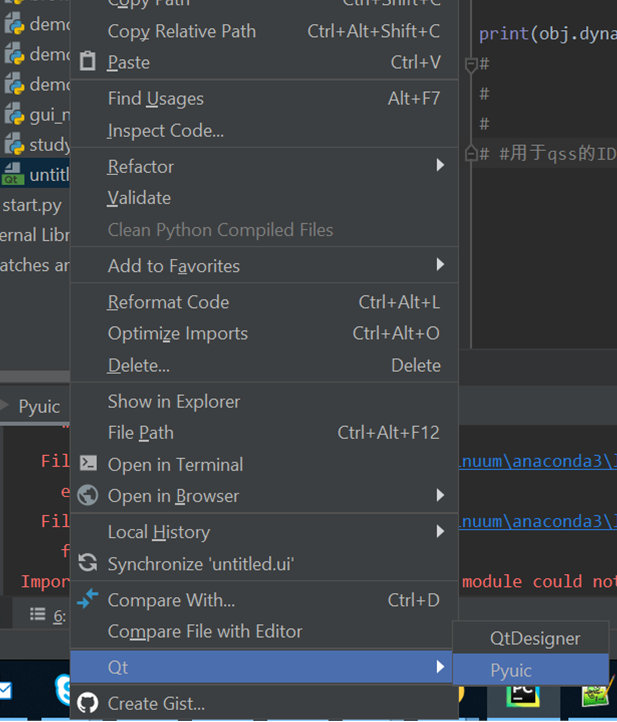Choose Inspect Code...

(x=264, y=131)
